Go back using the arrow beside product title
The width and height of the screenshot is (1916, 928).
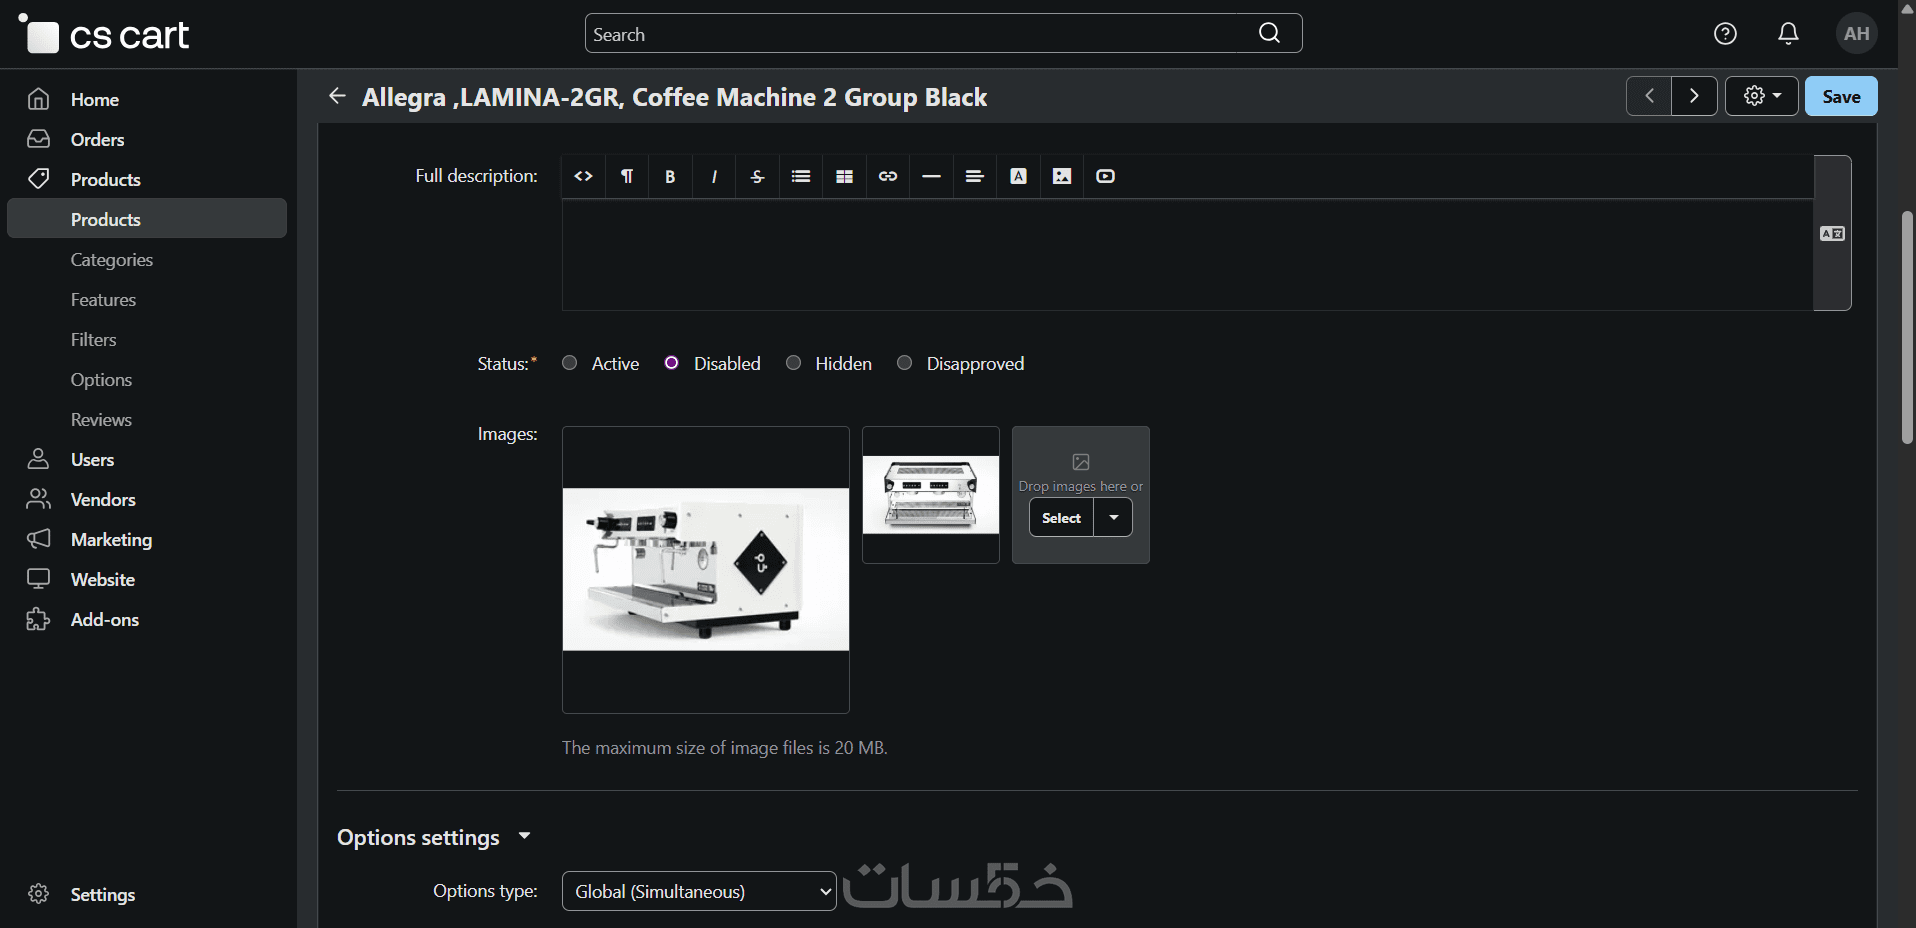pyautogui.click(x=337, y=96)
